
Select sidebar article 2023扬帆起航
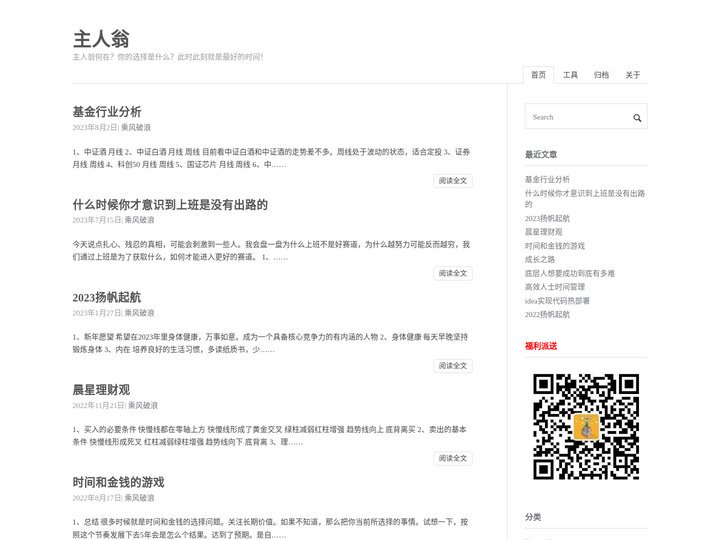pyautogui.click(x=547, y=219)
